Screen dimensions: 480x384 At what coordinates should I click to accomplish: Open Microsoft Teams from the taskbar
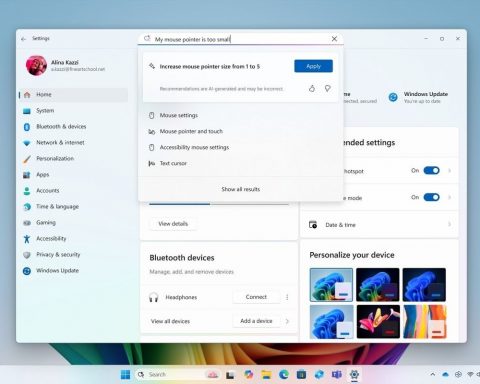pyautogui.click(x=337, y=375)
